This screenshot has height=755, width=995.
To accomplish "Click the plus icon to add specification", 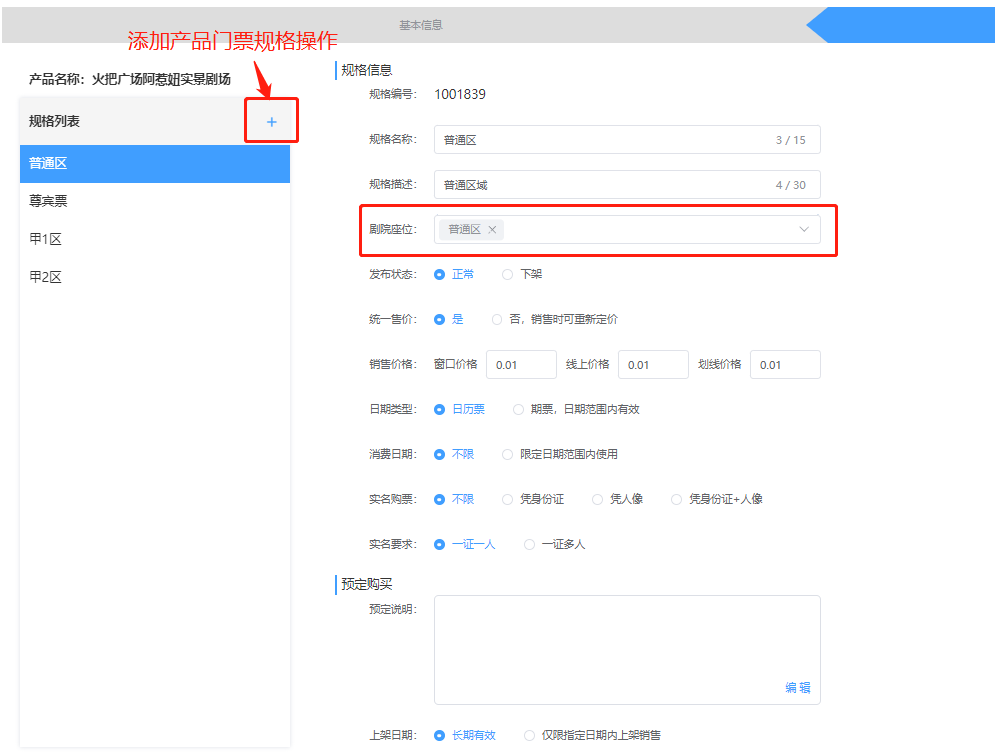I will (271, 122).
